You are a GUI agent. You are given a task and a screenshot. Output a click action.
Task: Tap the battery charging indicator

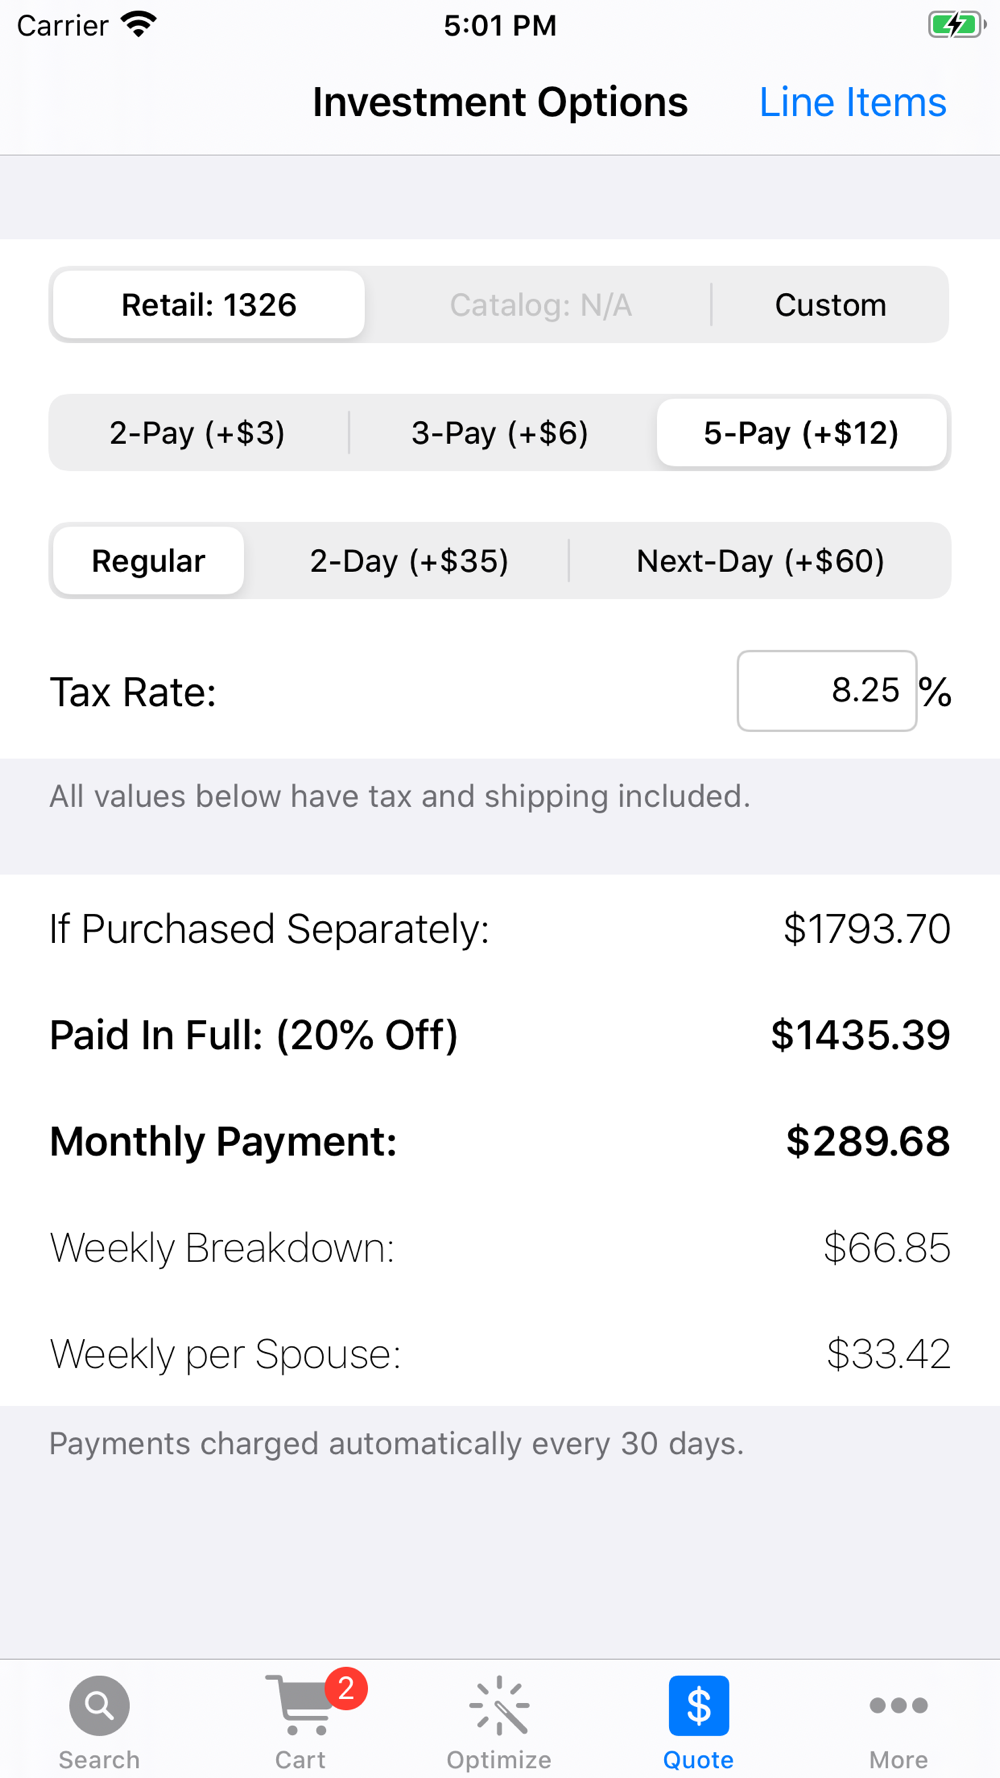click(956, 25)
